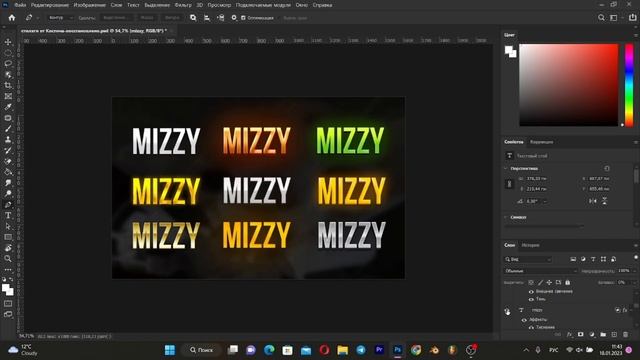
Task: Select the Clone Stamp tool
Action: pos(8,140)
